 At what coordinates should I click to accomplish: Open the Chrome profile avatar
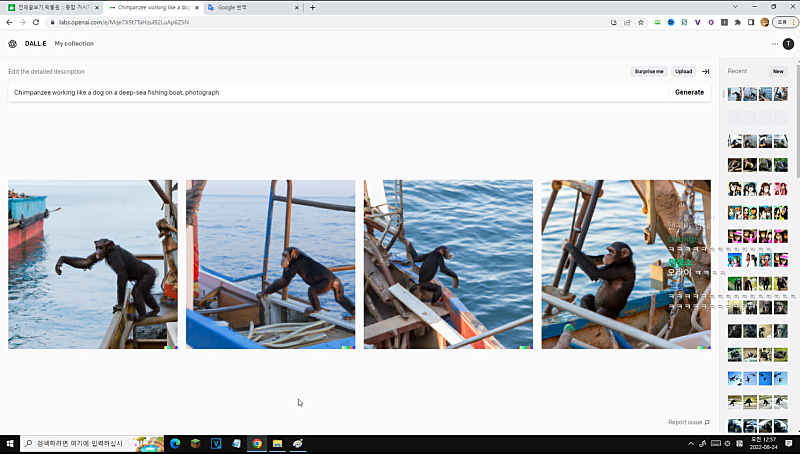764,22
